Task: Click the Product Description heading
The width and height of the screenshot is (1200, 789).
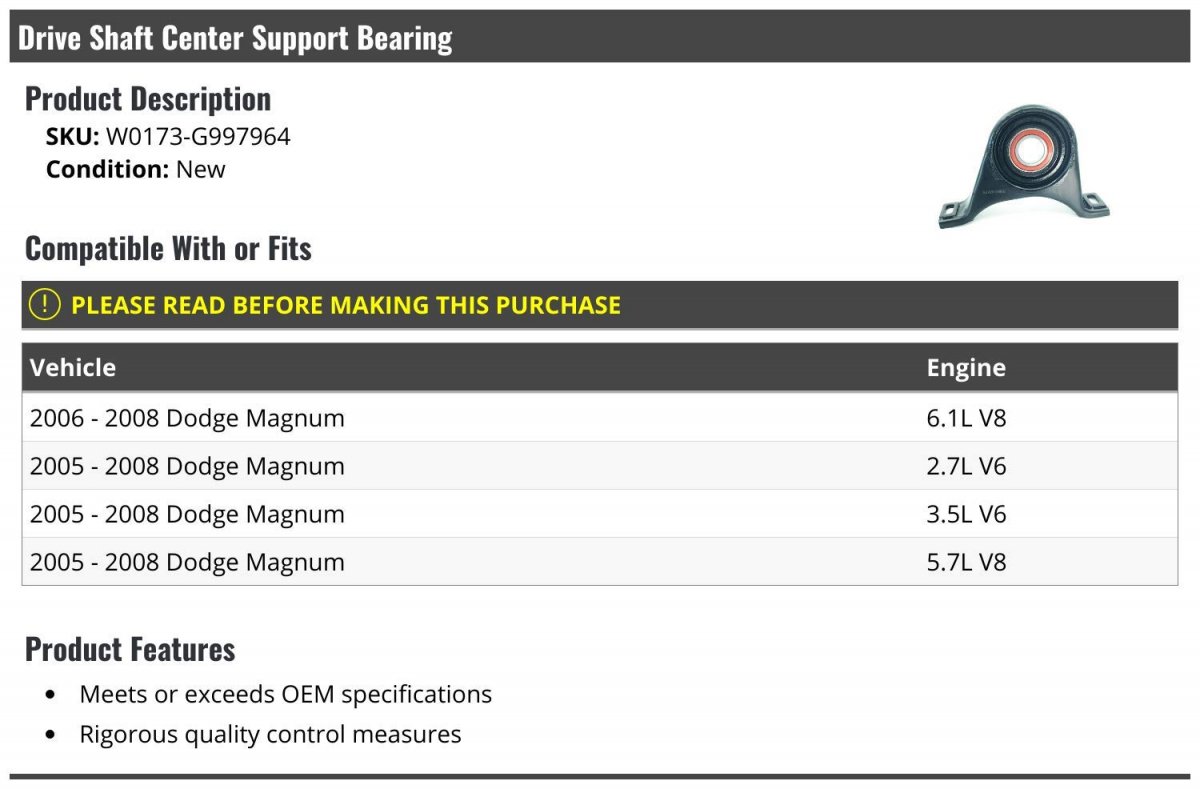Action: pos(148,99)
